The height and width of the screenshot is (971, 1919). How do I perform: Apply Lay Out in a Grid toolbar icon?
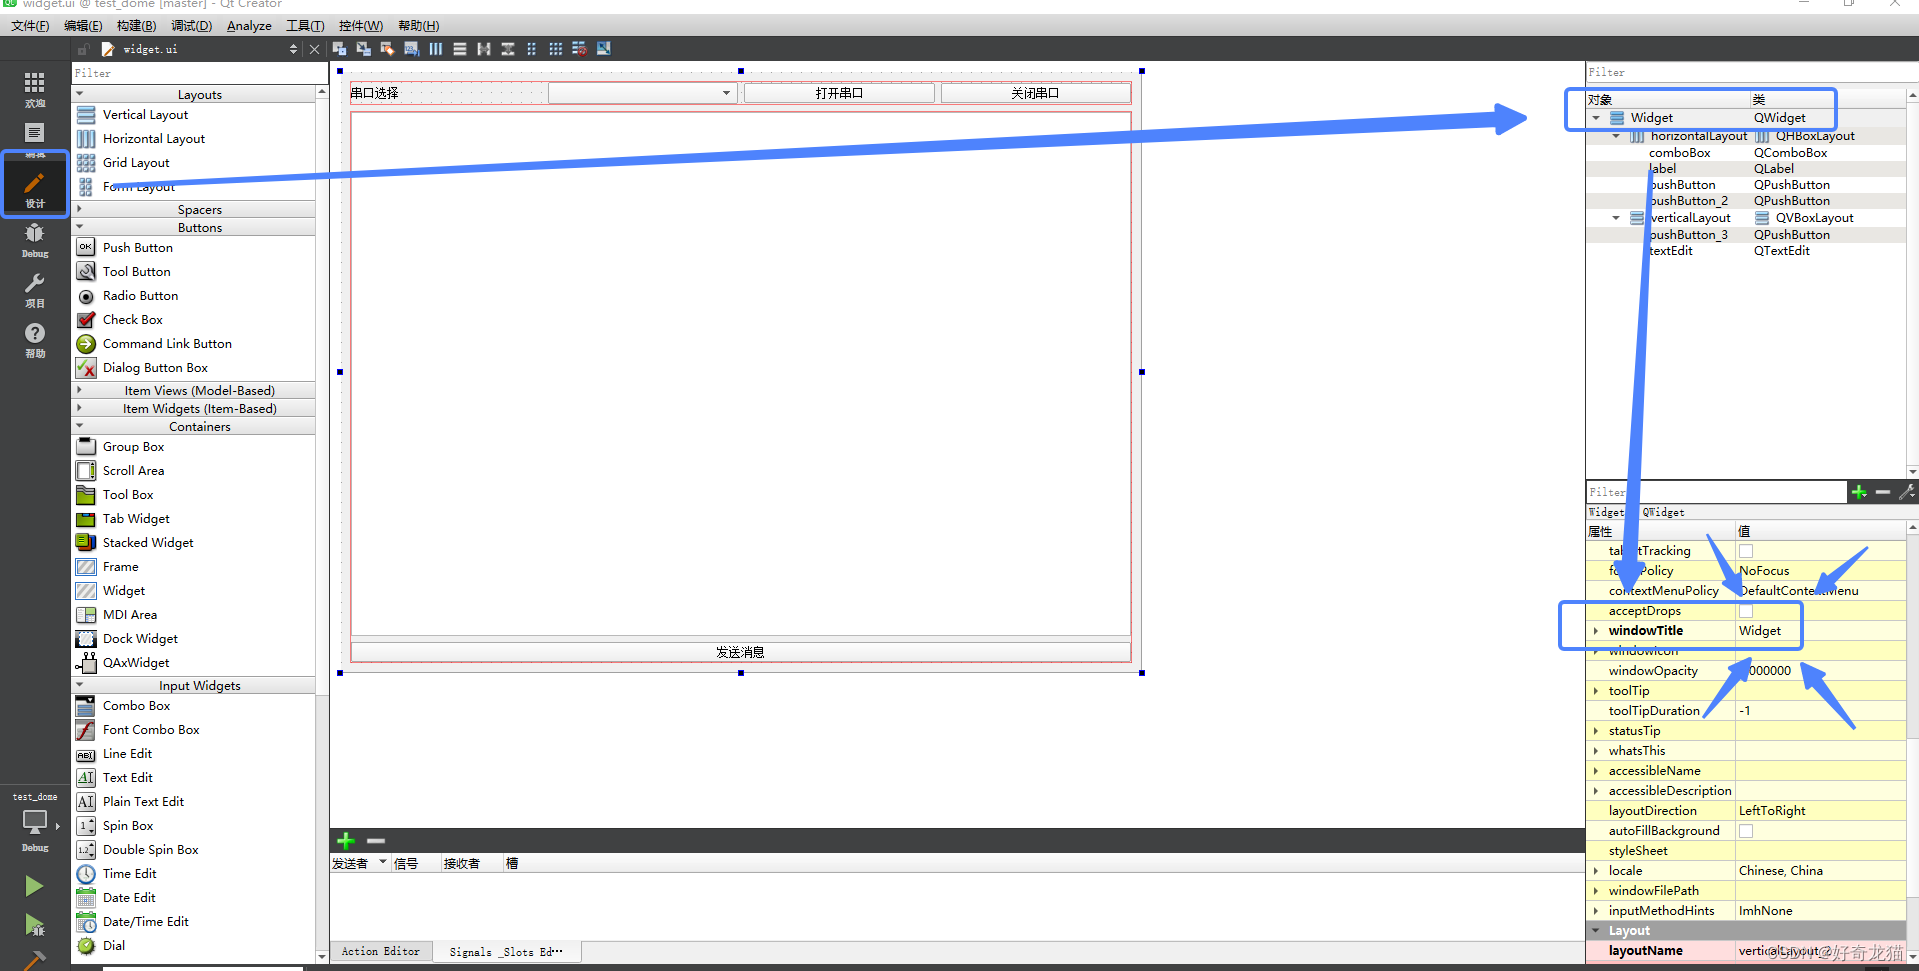556,49
